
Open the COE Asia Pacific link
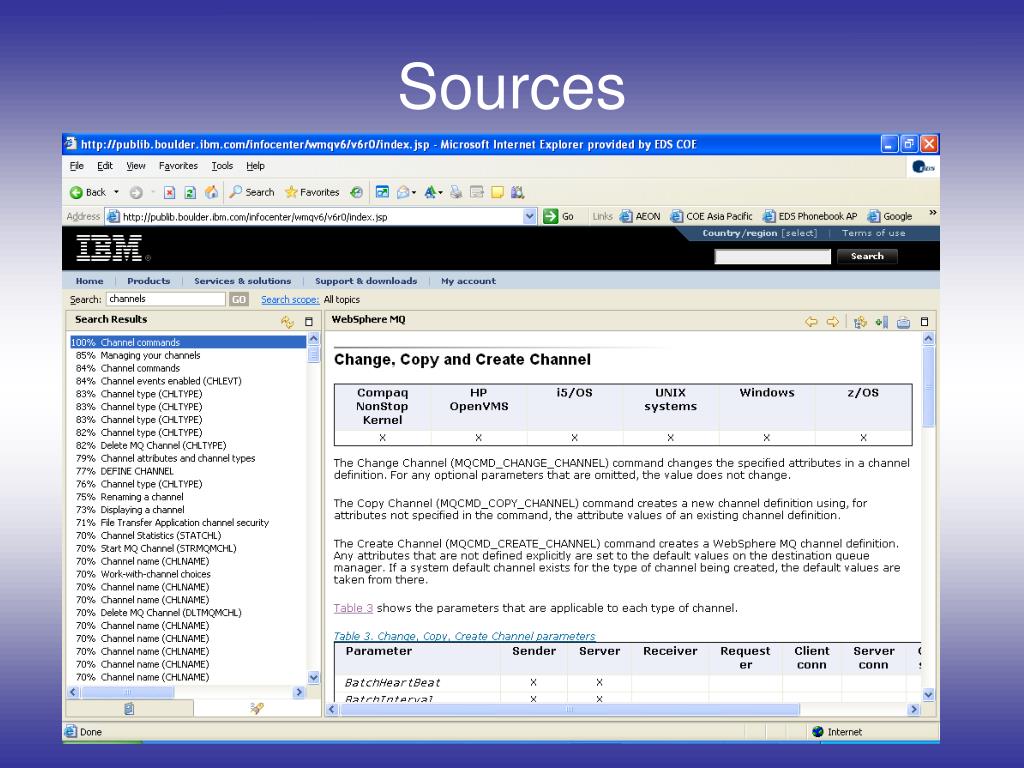711,216
